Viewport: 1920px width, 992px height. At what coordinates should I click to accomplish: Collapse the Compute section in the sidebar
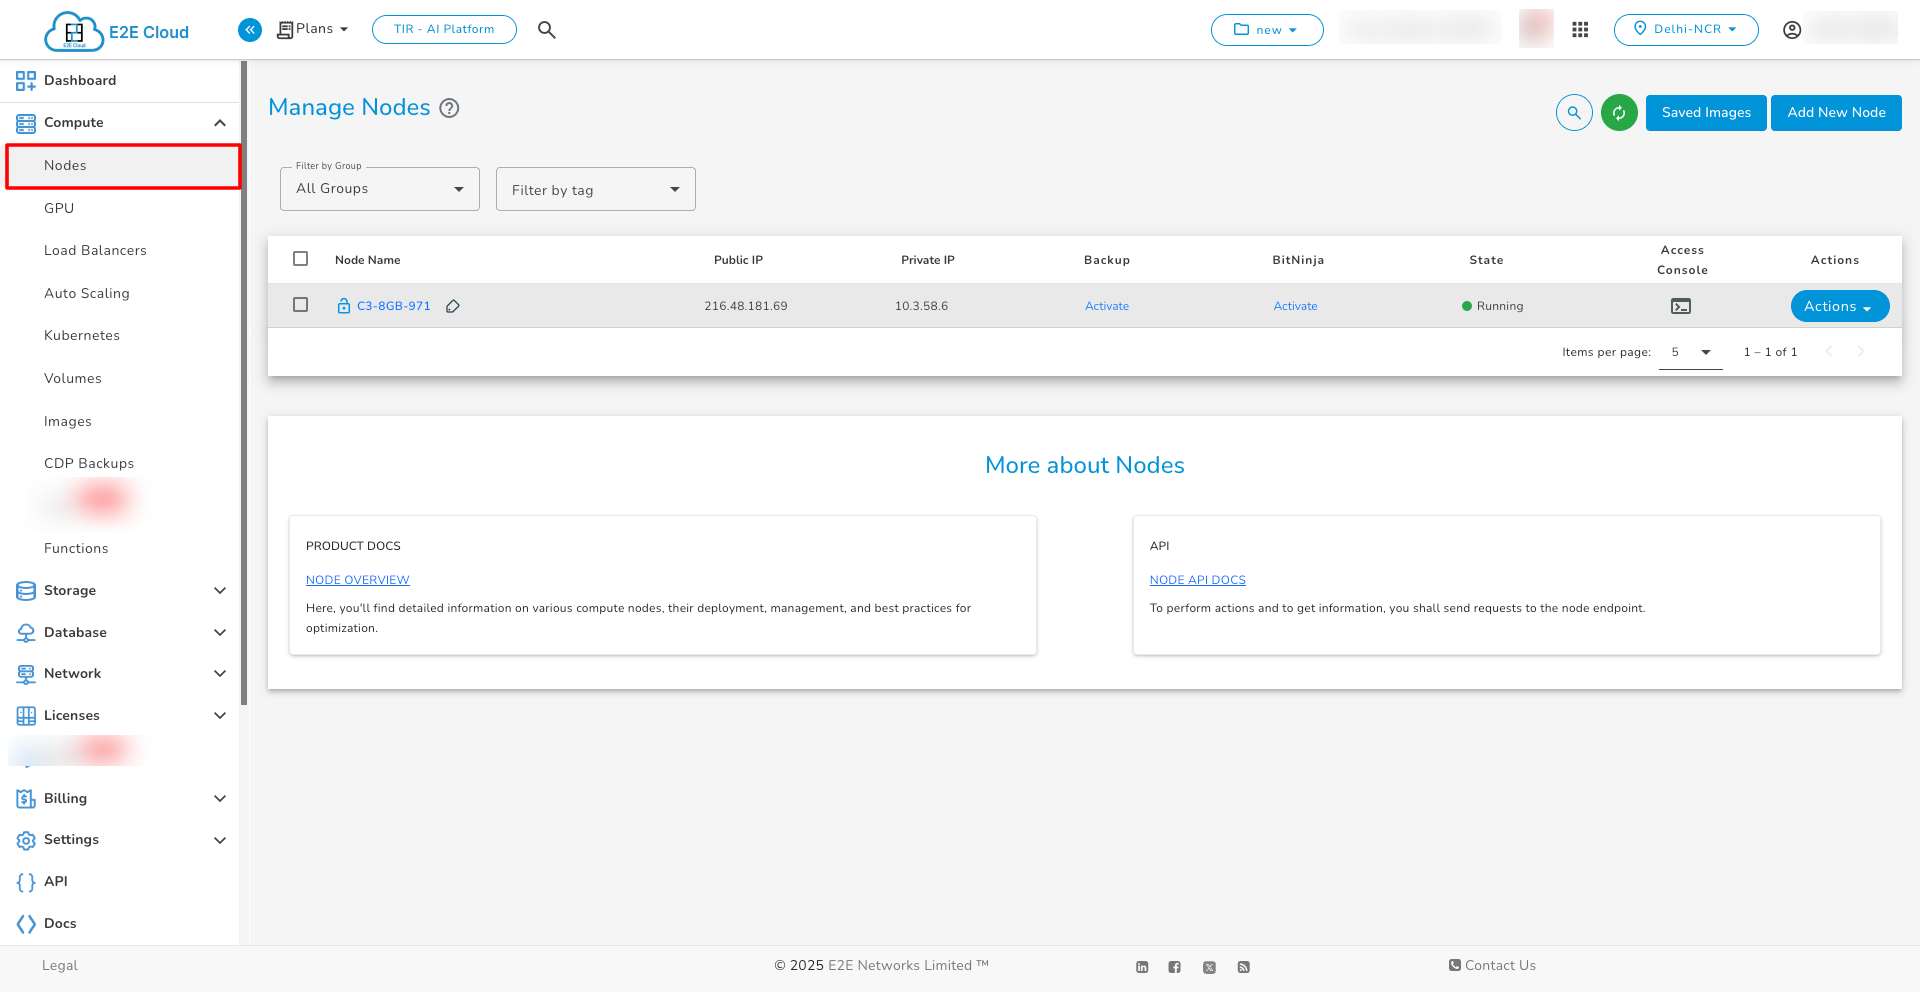click(219, 122)
